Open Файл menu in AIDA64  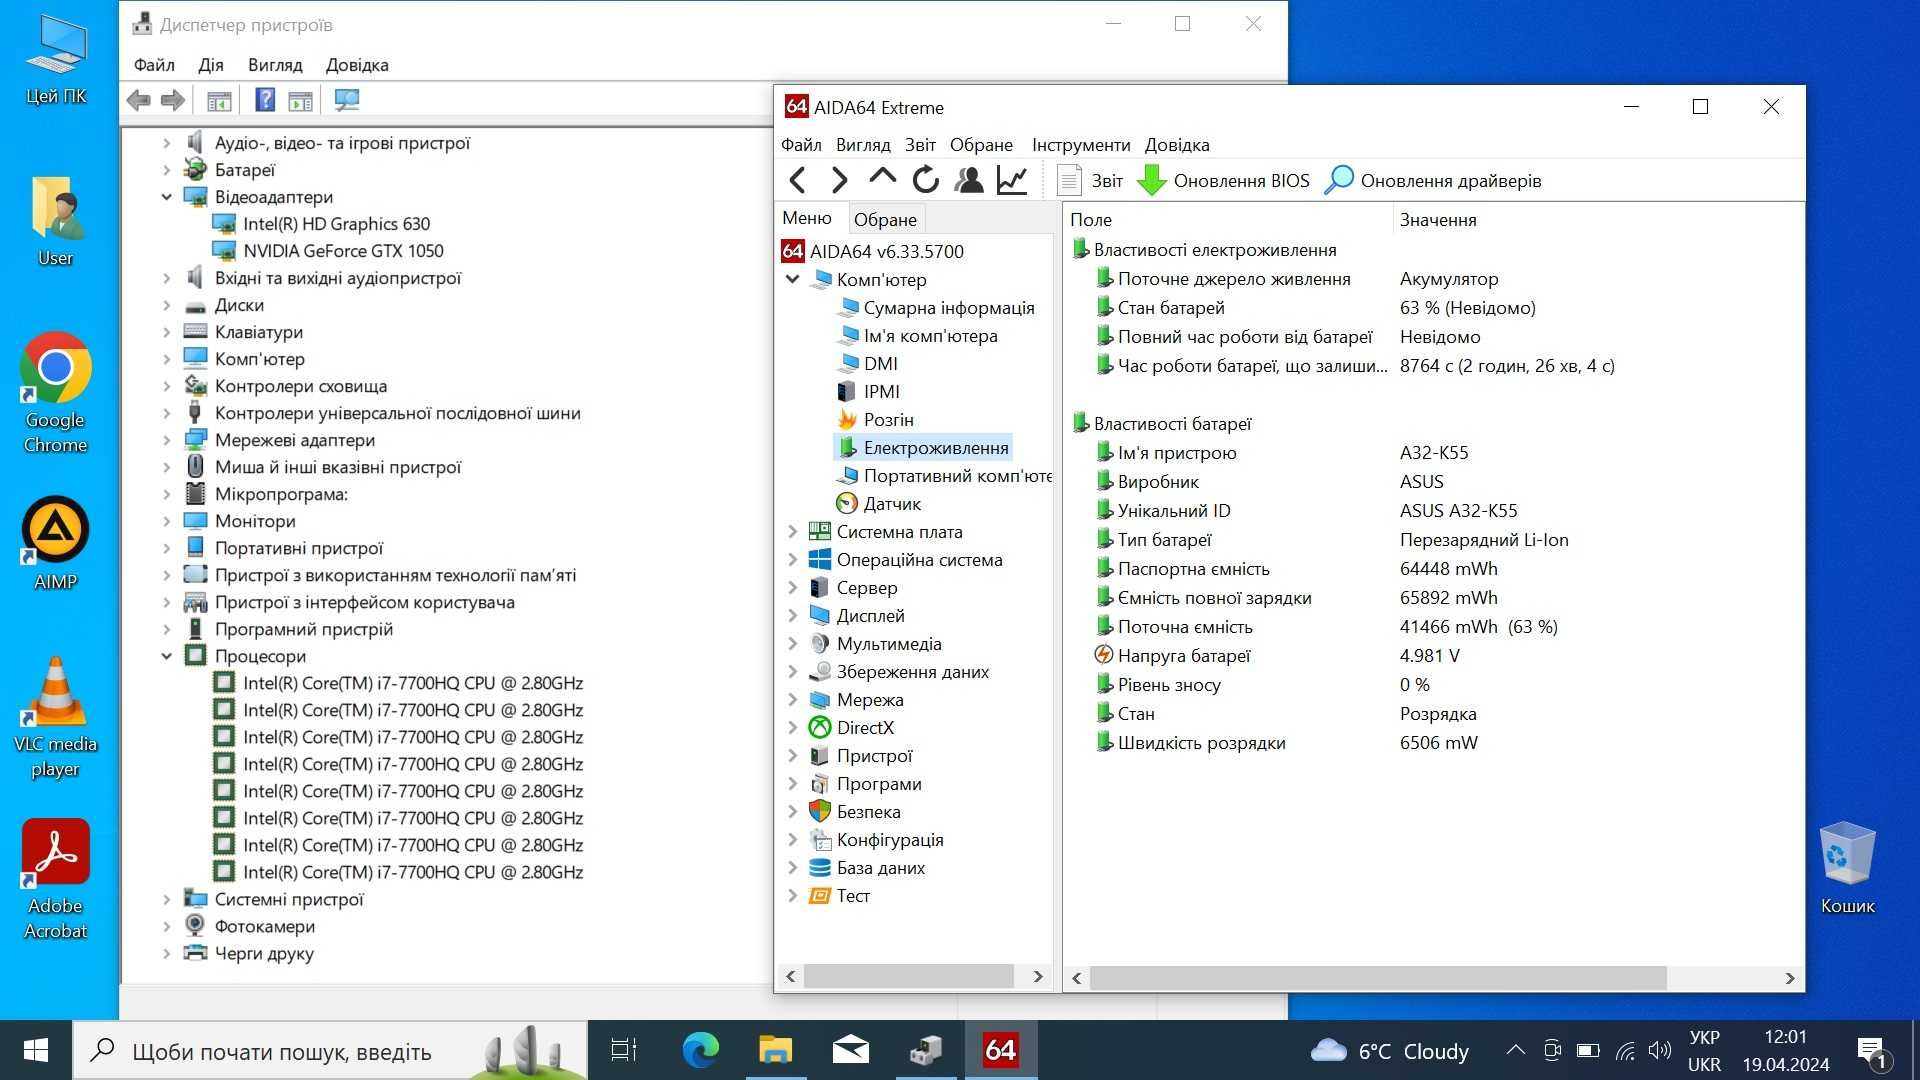801,145
